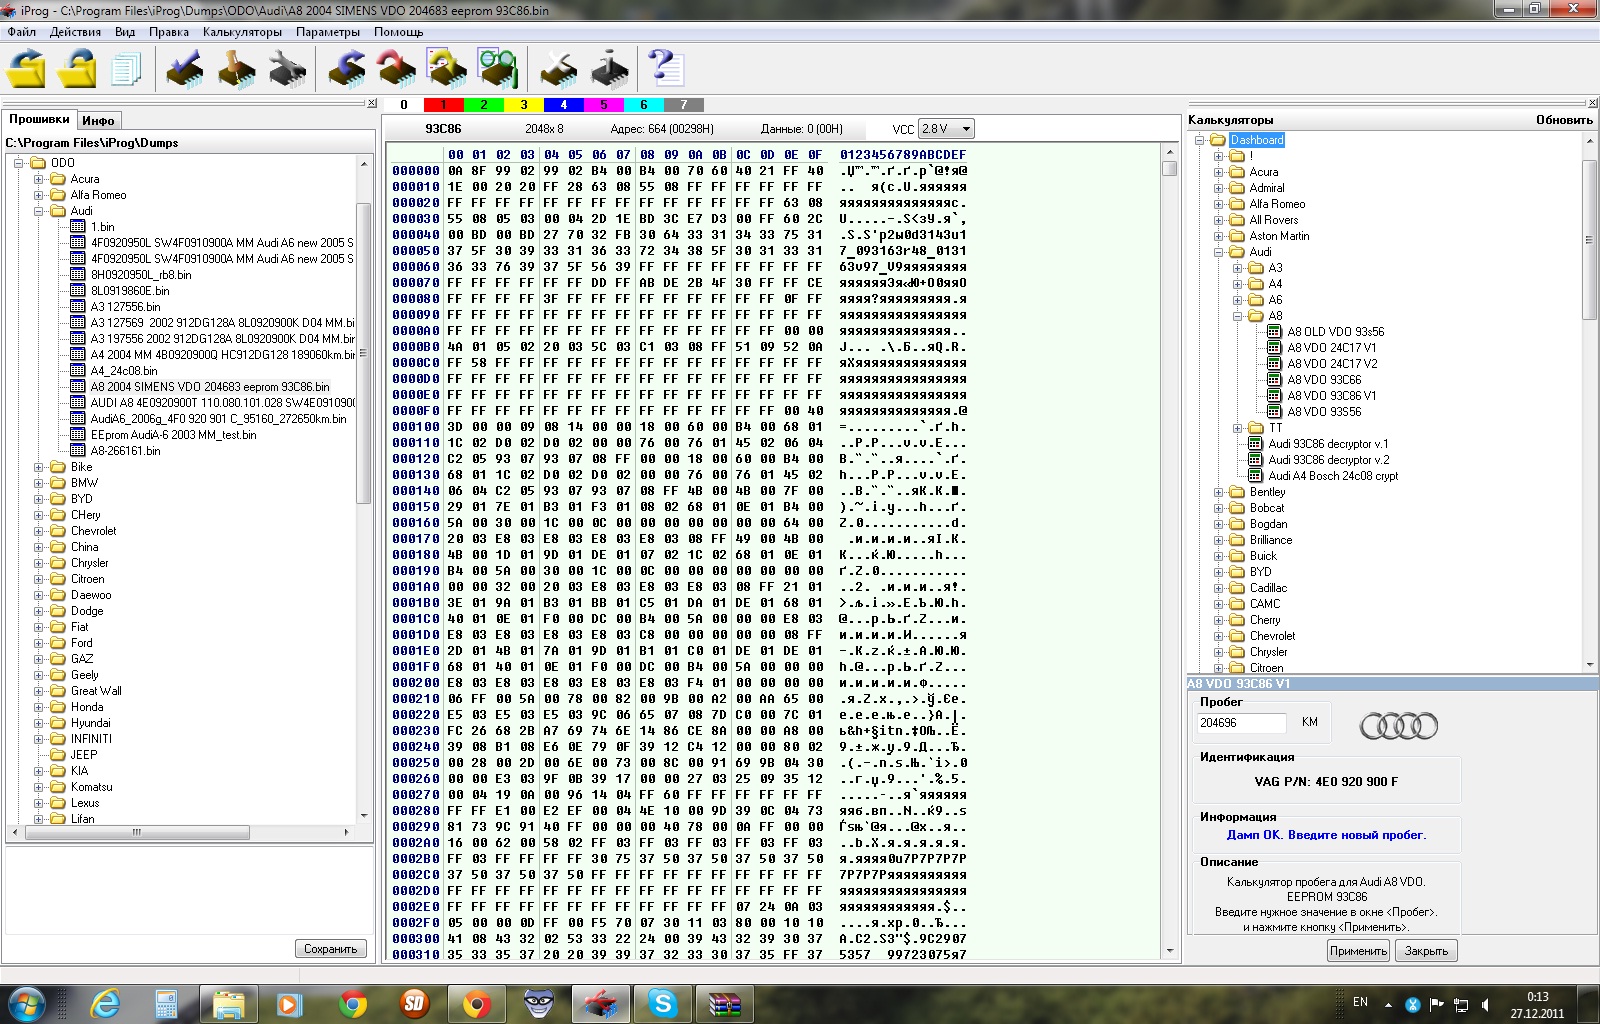
Task: Select the Audi 93C86 decryptor v.2 calculator
Action: click(1329, 460)
